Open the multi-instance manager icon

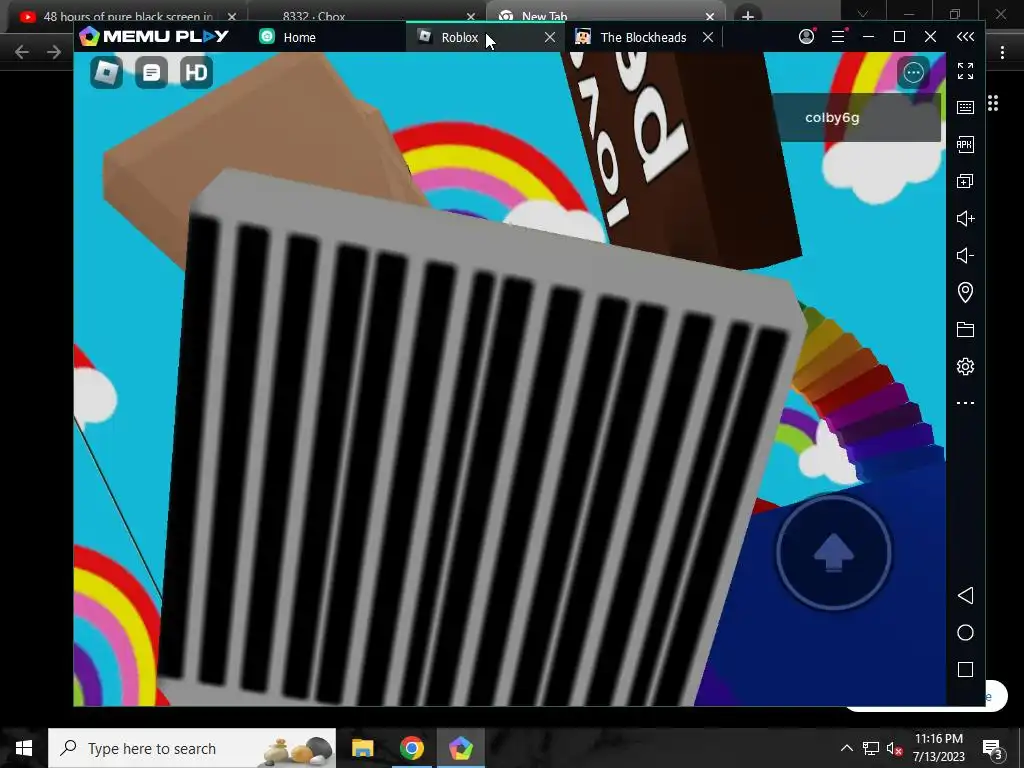[965, 181]
